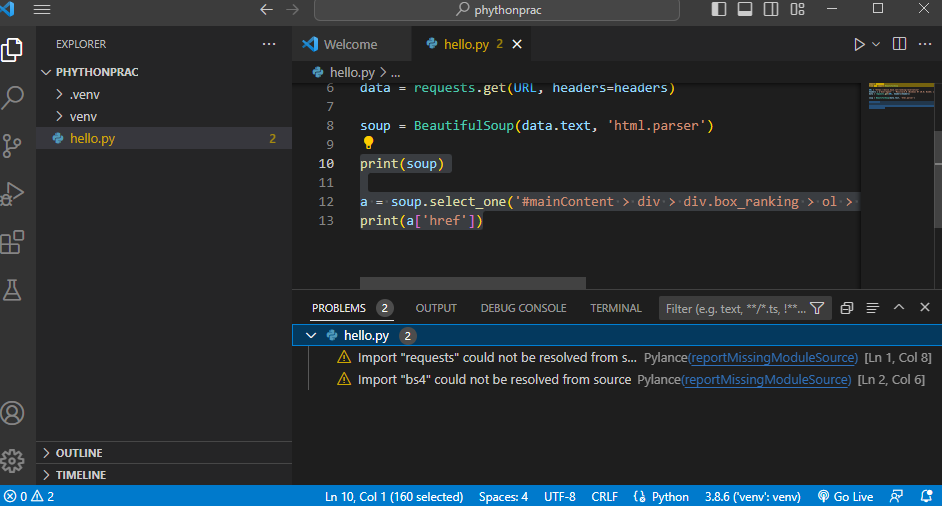Open the Testing flask view
Image resolution: width=942 pixels, height=506 pixels.
(x=12, y=290)
